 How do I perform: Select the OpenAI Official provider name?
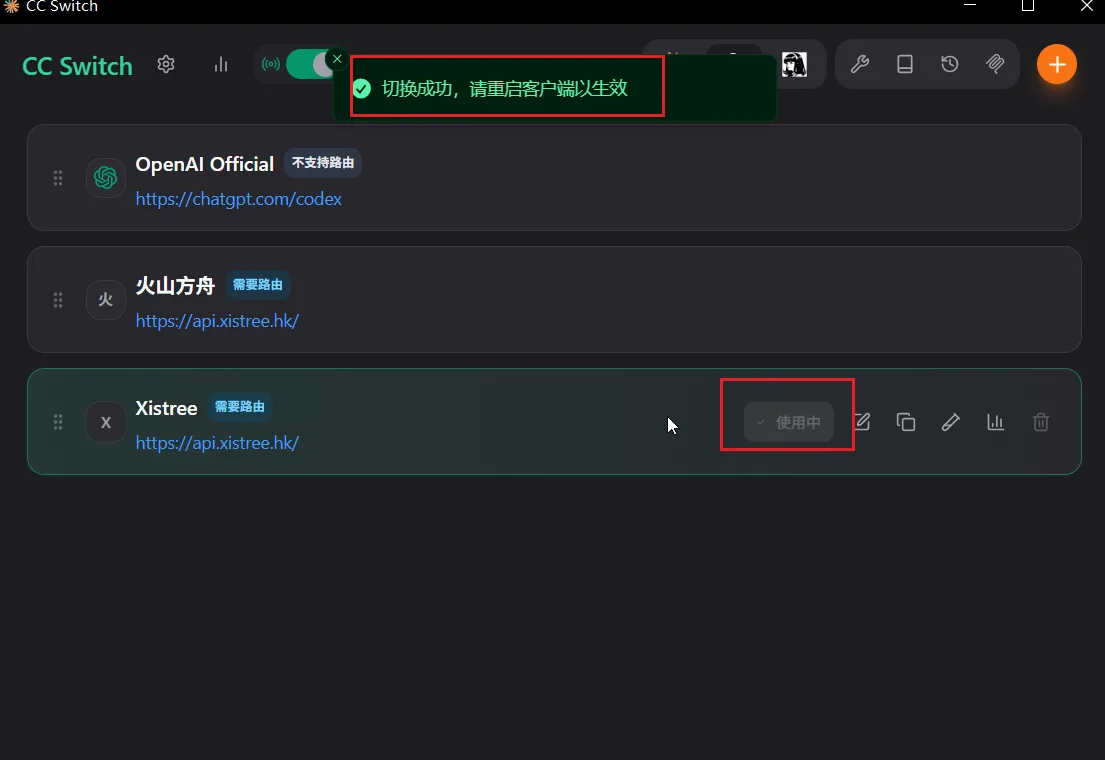[x=204, y=164]
